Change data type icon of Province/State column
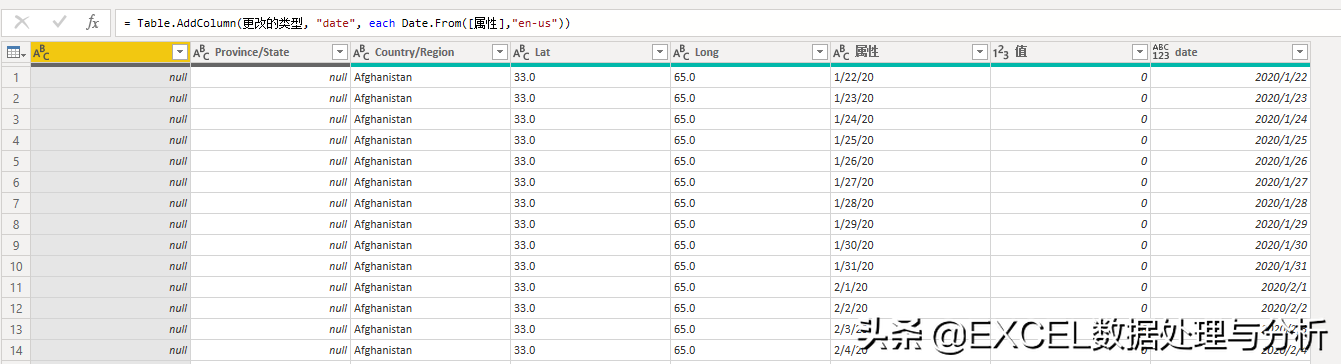 click(201, 52)
